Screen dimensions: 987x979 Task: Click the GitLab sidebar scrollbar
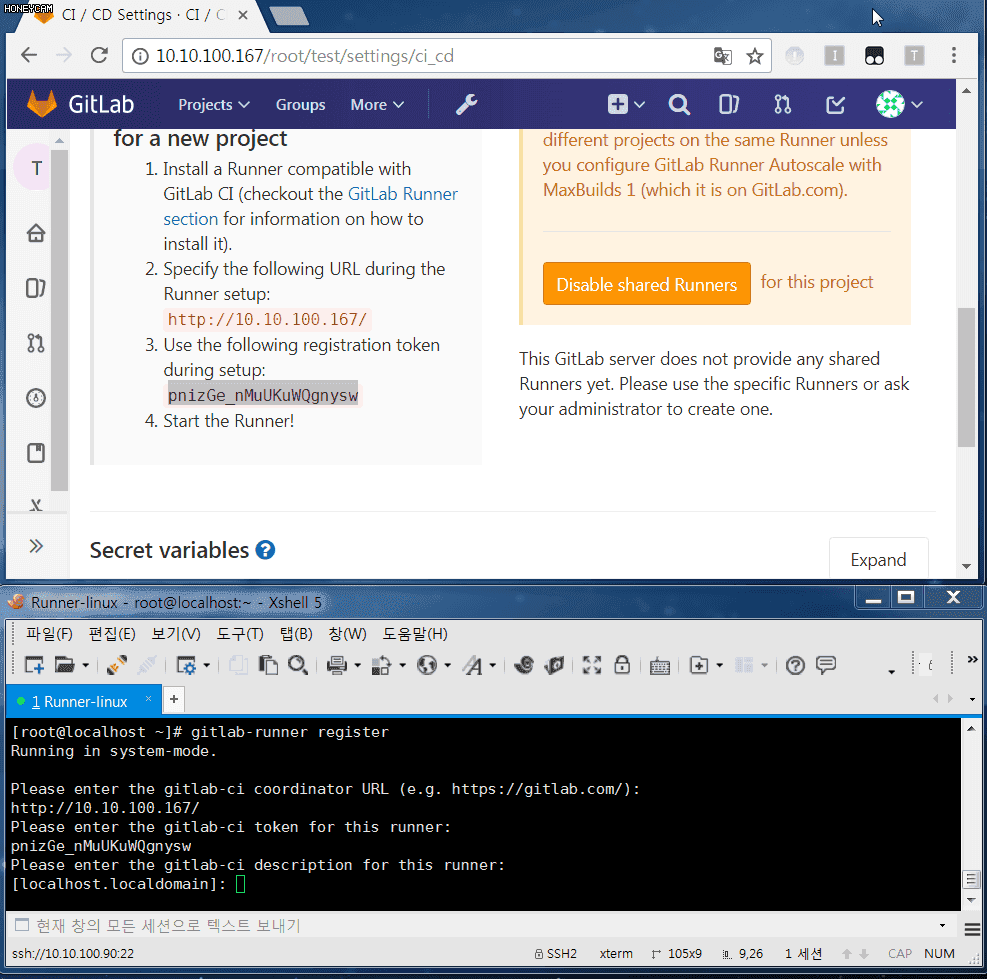pyautogui.click(x=59, y=320)
